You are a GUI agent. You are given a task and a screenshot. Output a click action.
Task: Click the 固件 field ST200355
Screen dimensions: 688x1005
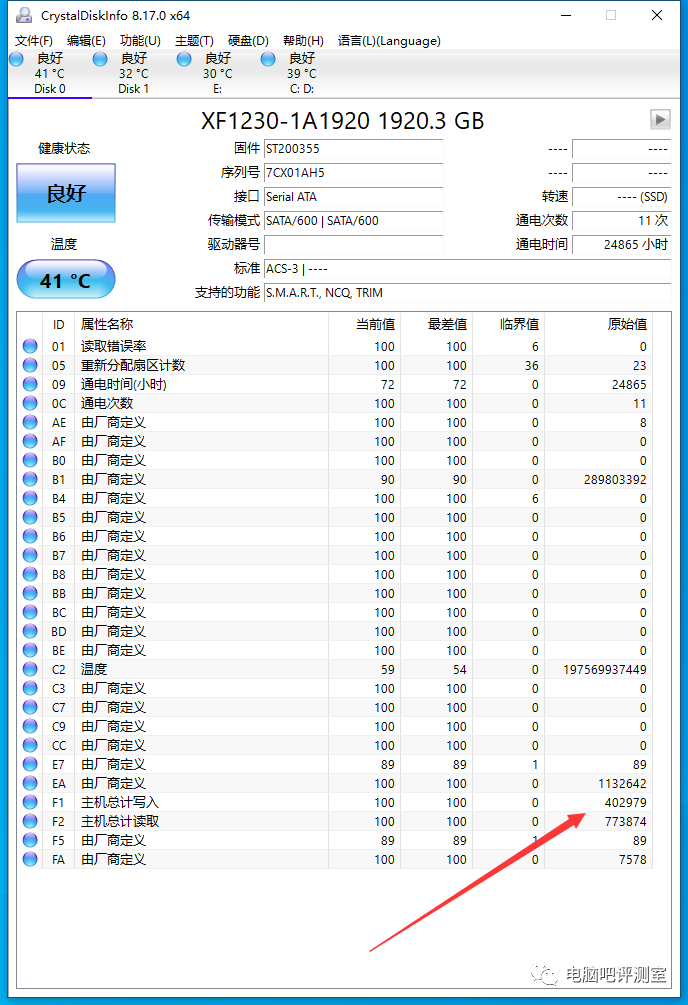[x=353, y=149]
